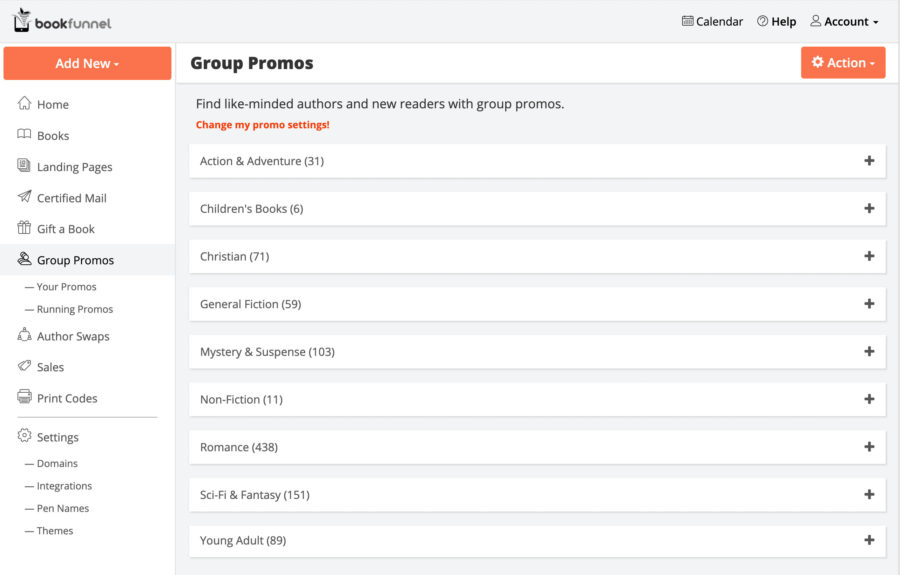Click the Landing Pages icon

(x=24, y=166)
